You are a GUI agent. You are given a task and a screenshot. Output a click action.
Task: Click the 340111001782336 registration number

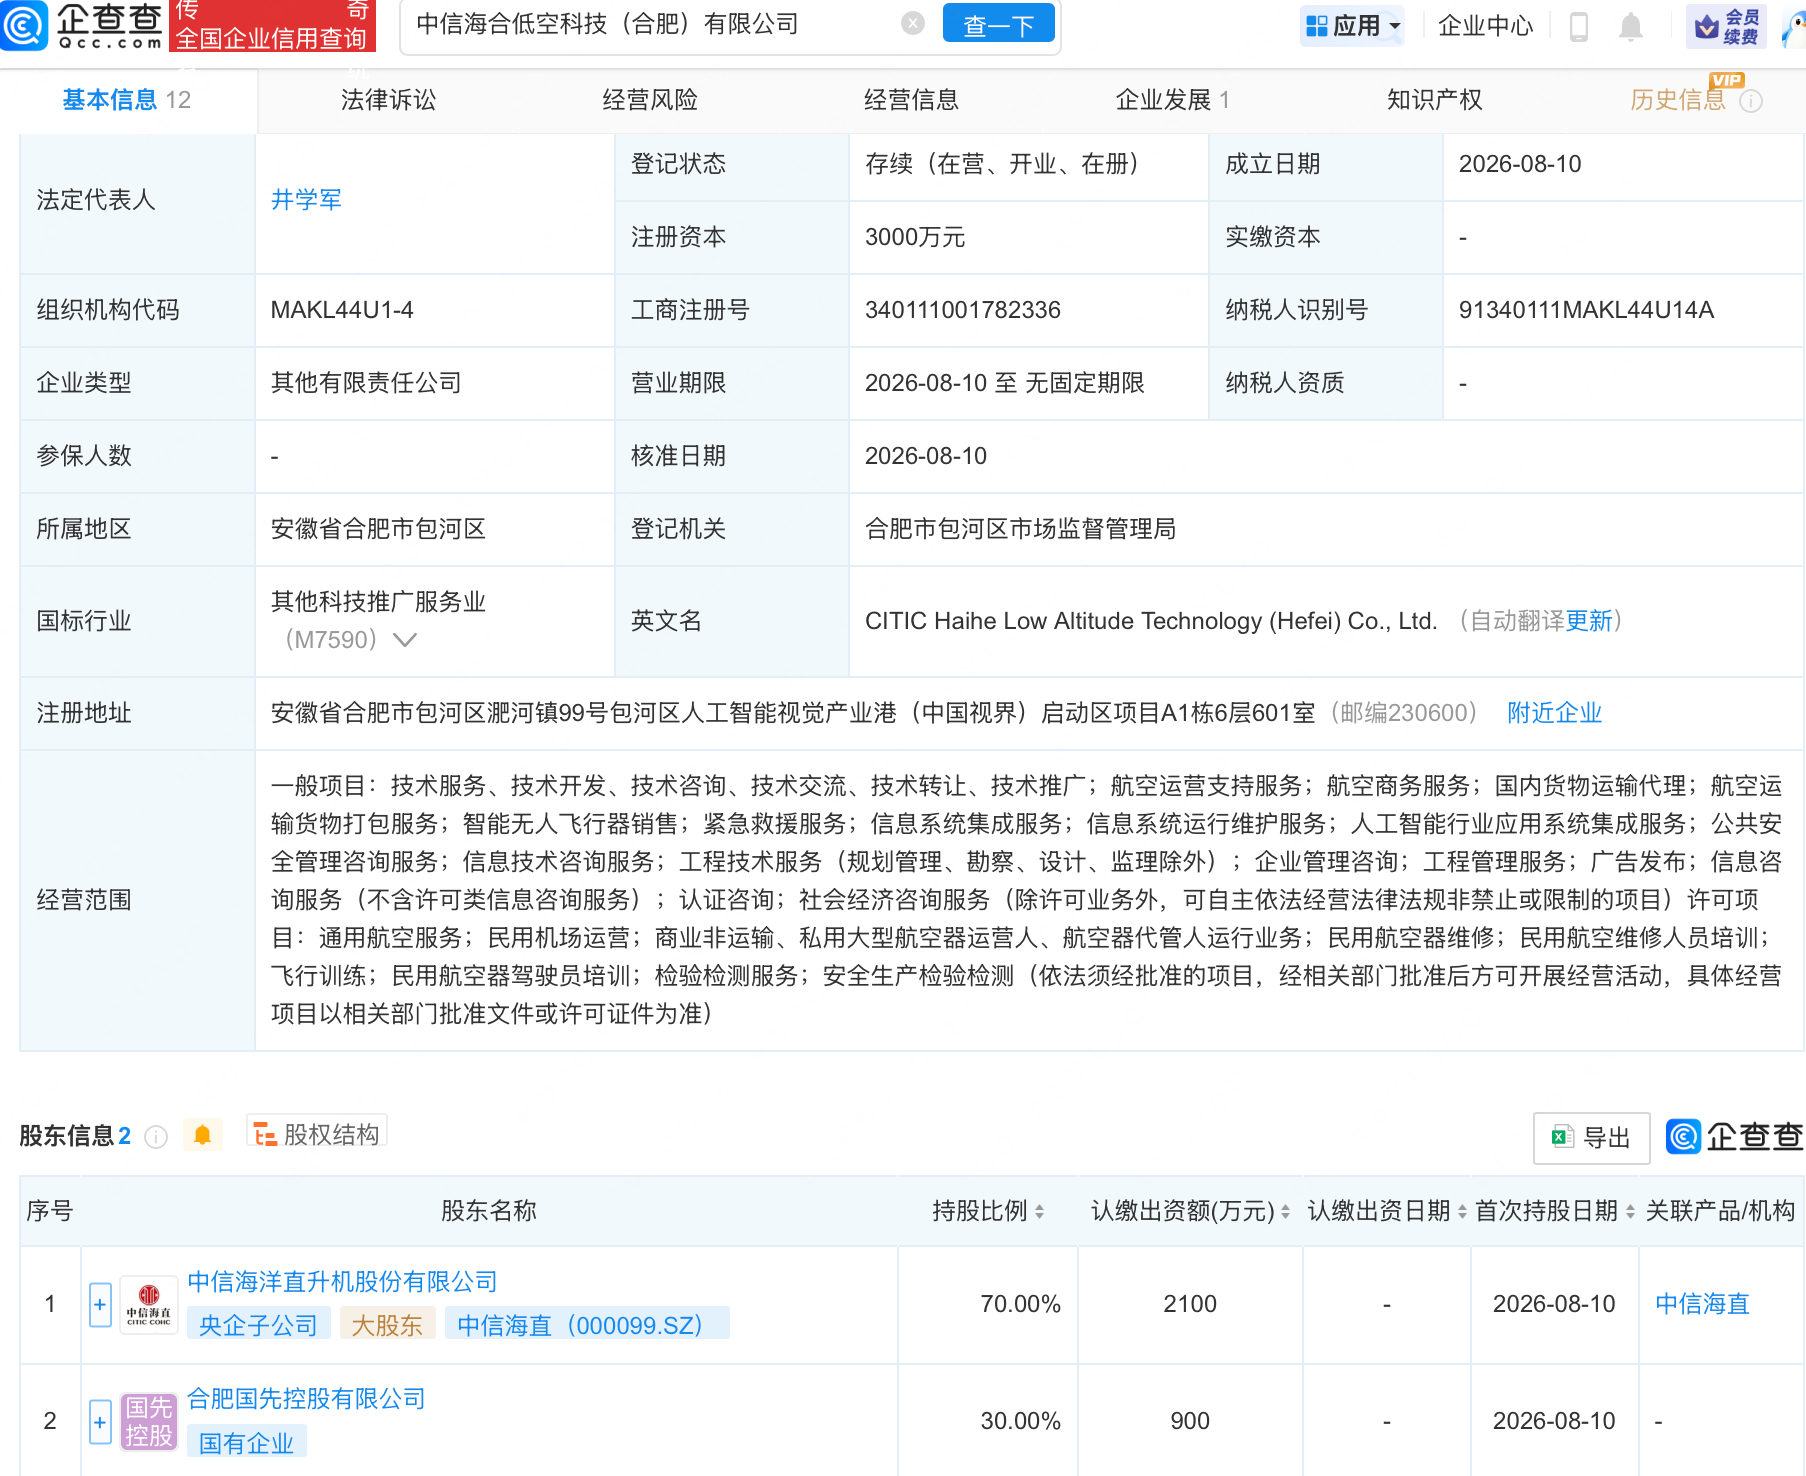962,310
